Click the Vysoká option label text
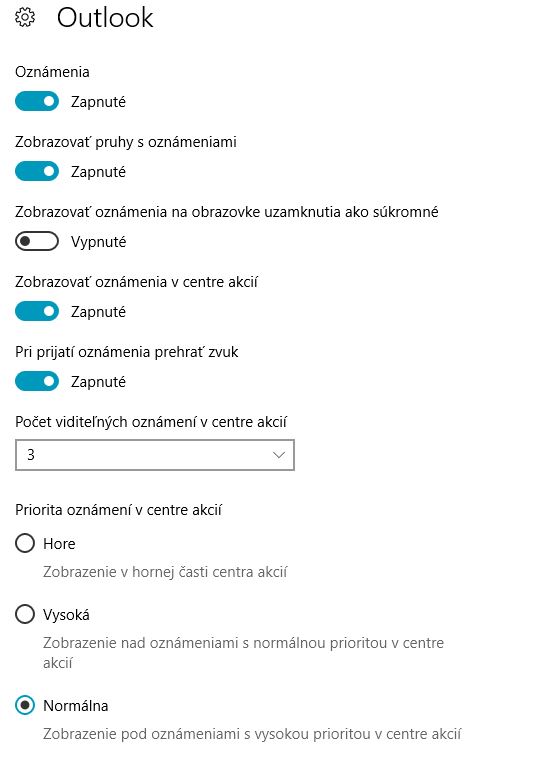557x769 pixels. [x=66, y=615]
